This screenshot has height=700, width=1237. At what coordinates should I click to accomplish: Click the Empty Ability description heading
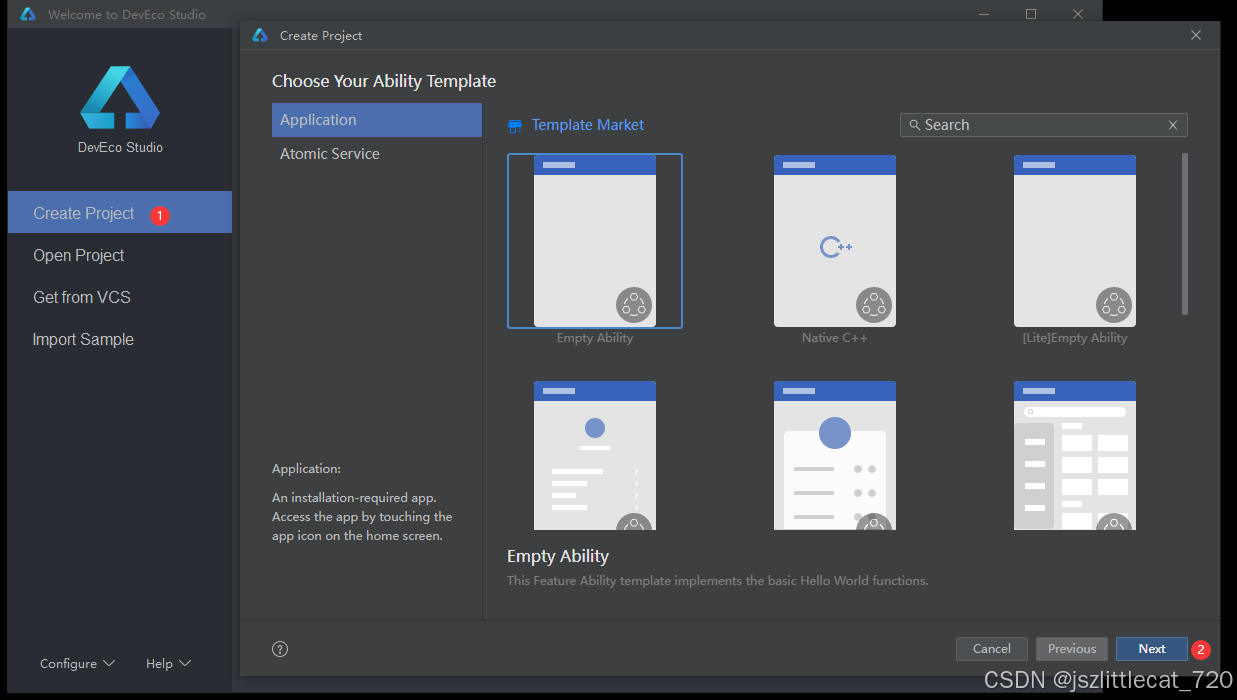tap(558, 556)
